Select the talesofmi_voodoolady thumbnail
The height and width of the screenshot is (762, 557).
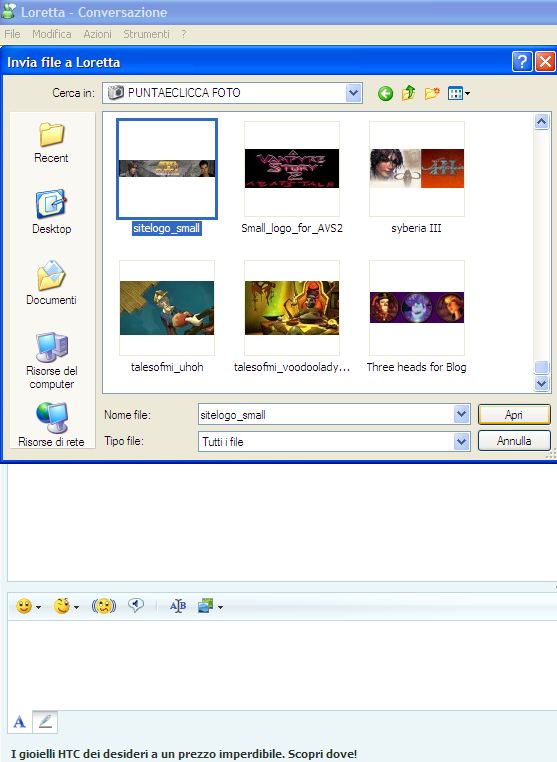[292, 308]
